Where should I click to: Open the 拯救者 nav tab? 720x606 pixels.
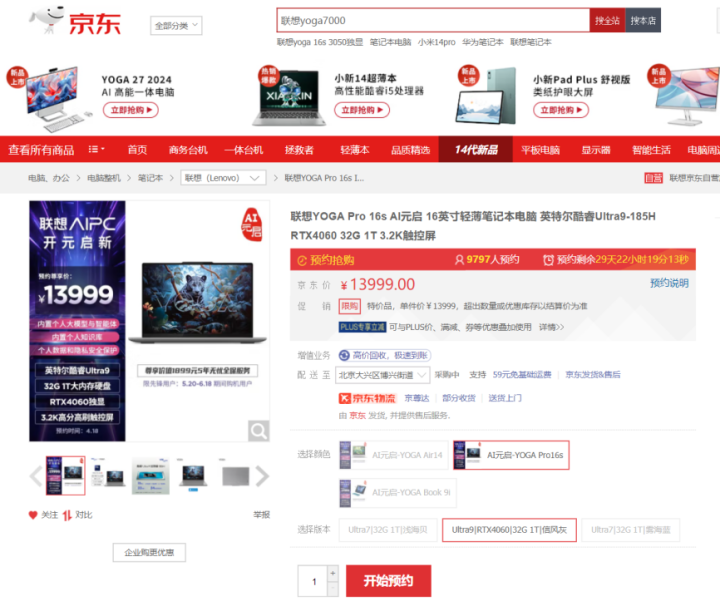tap(299, 150)
